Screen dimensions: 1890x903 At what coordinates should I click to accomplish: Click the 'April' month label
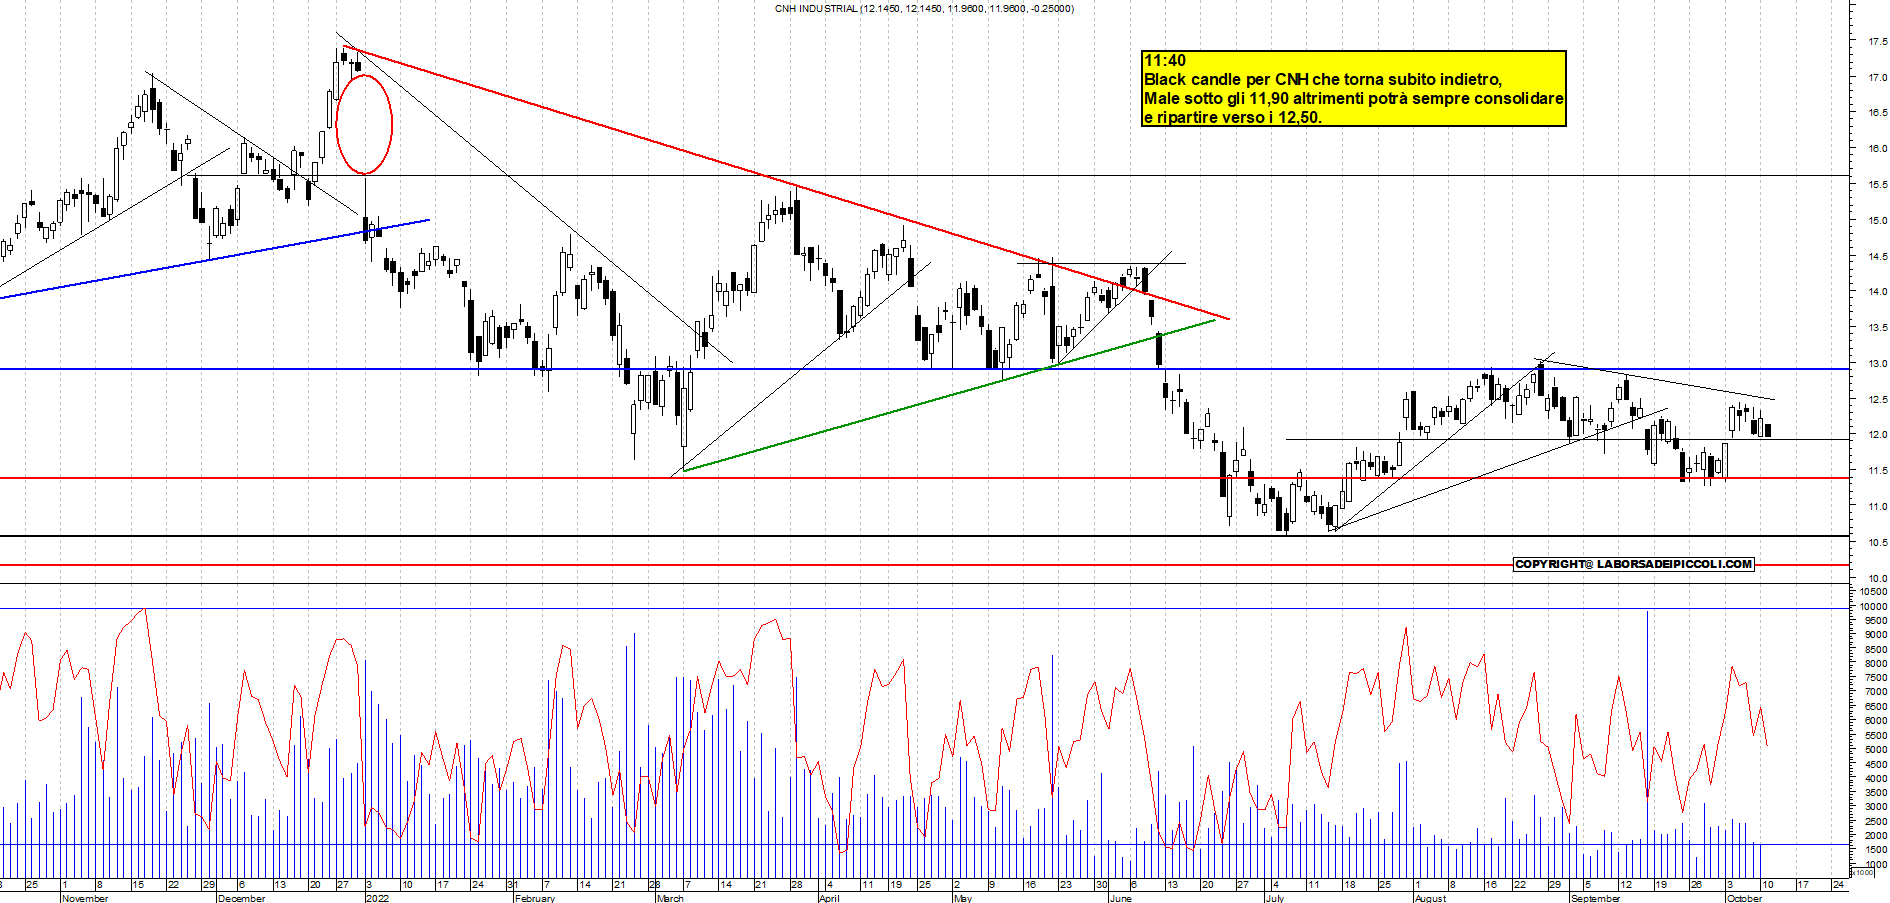point(829,898)
